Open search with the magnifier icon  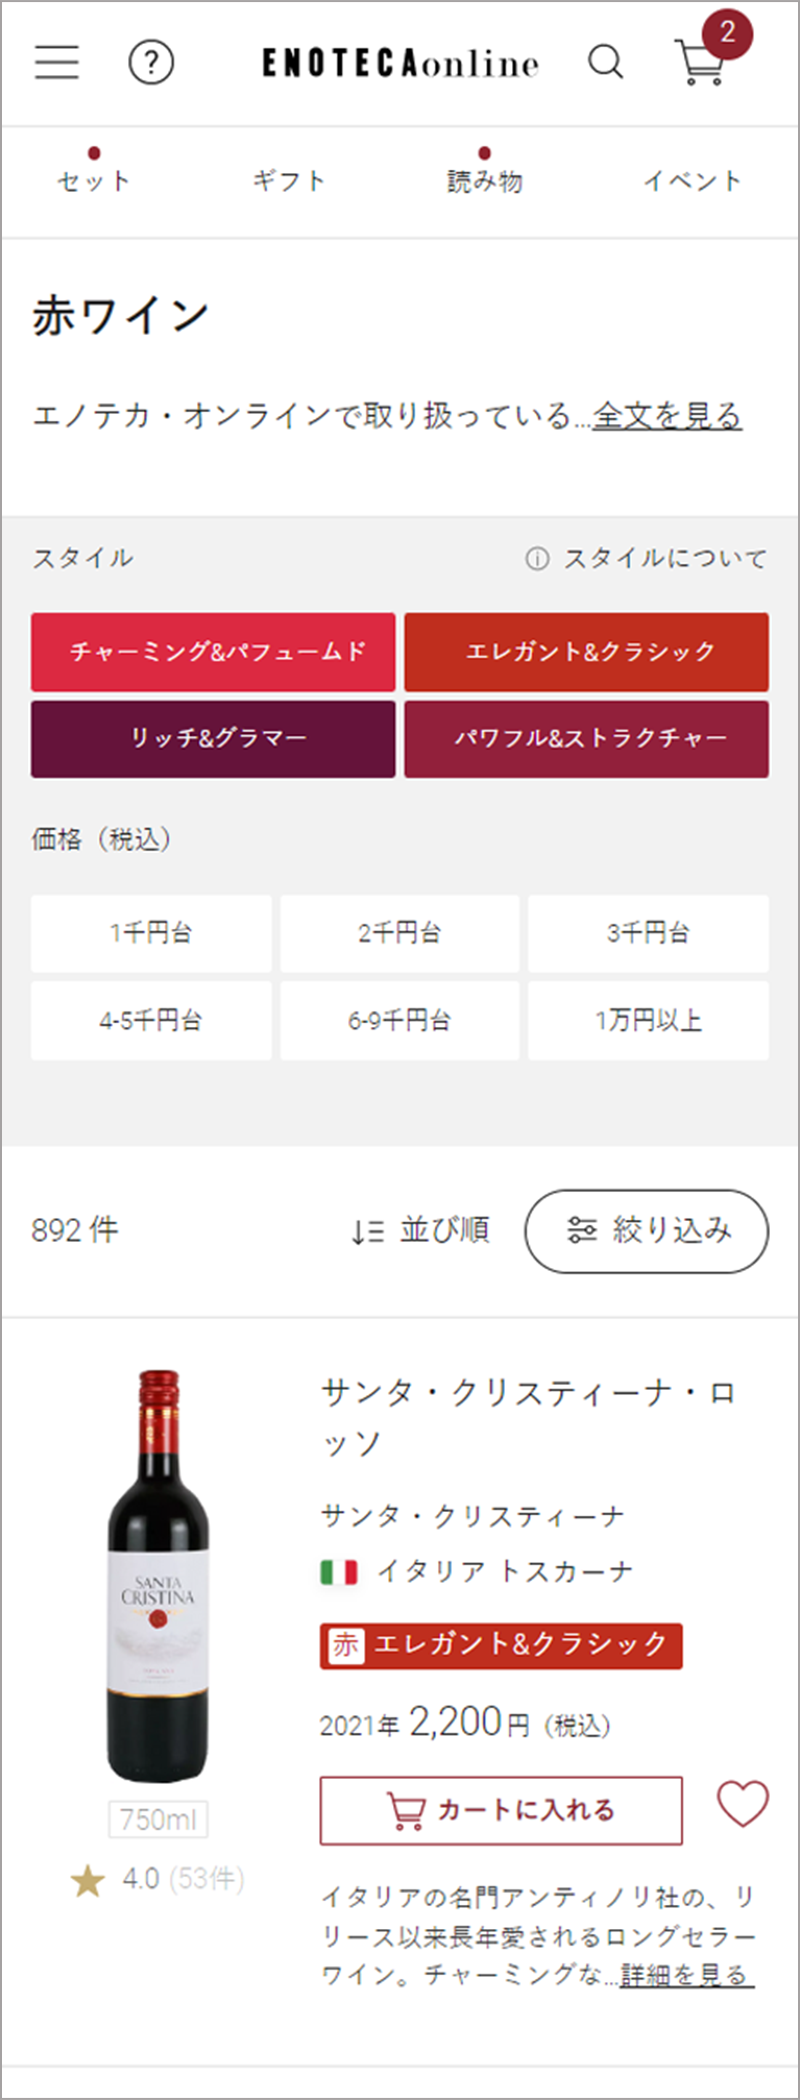605,62
